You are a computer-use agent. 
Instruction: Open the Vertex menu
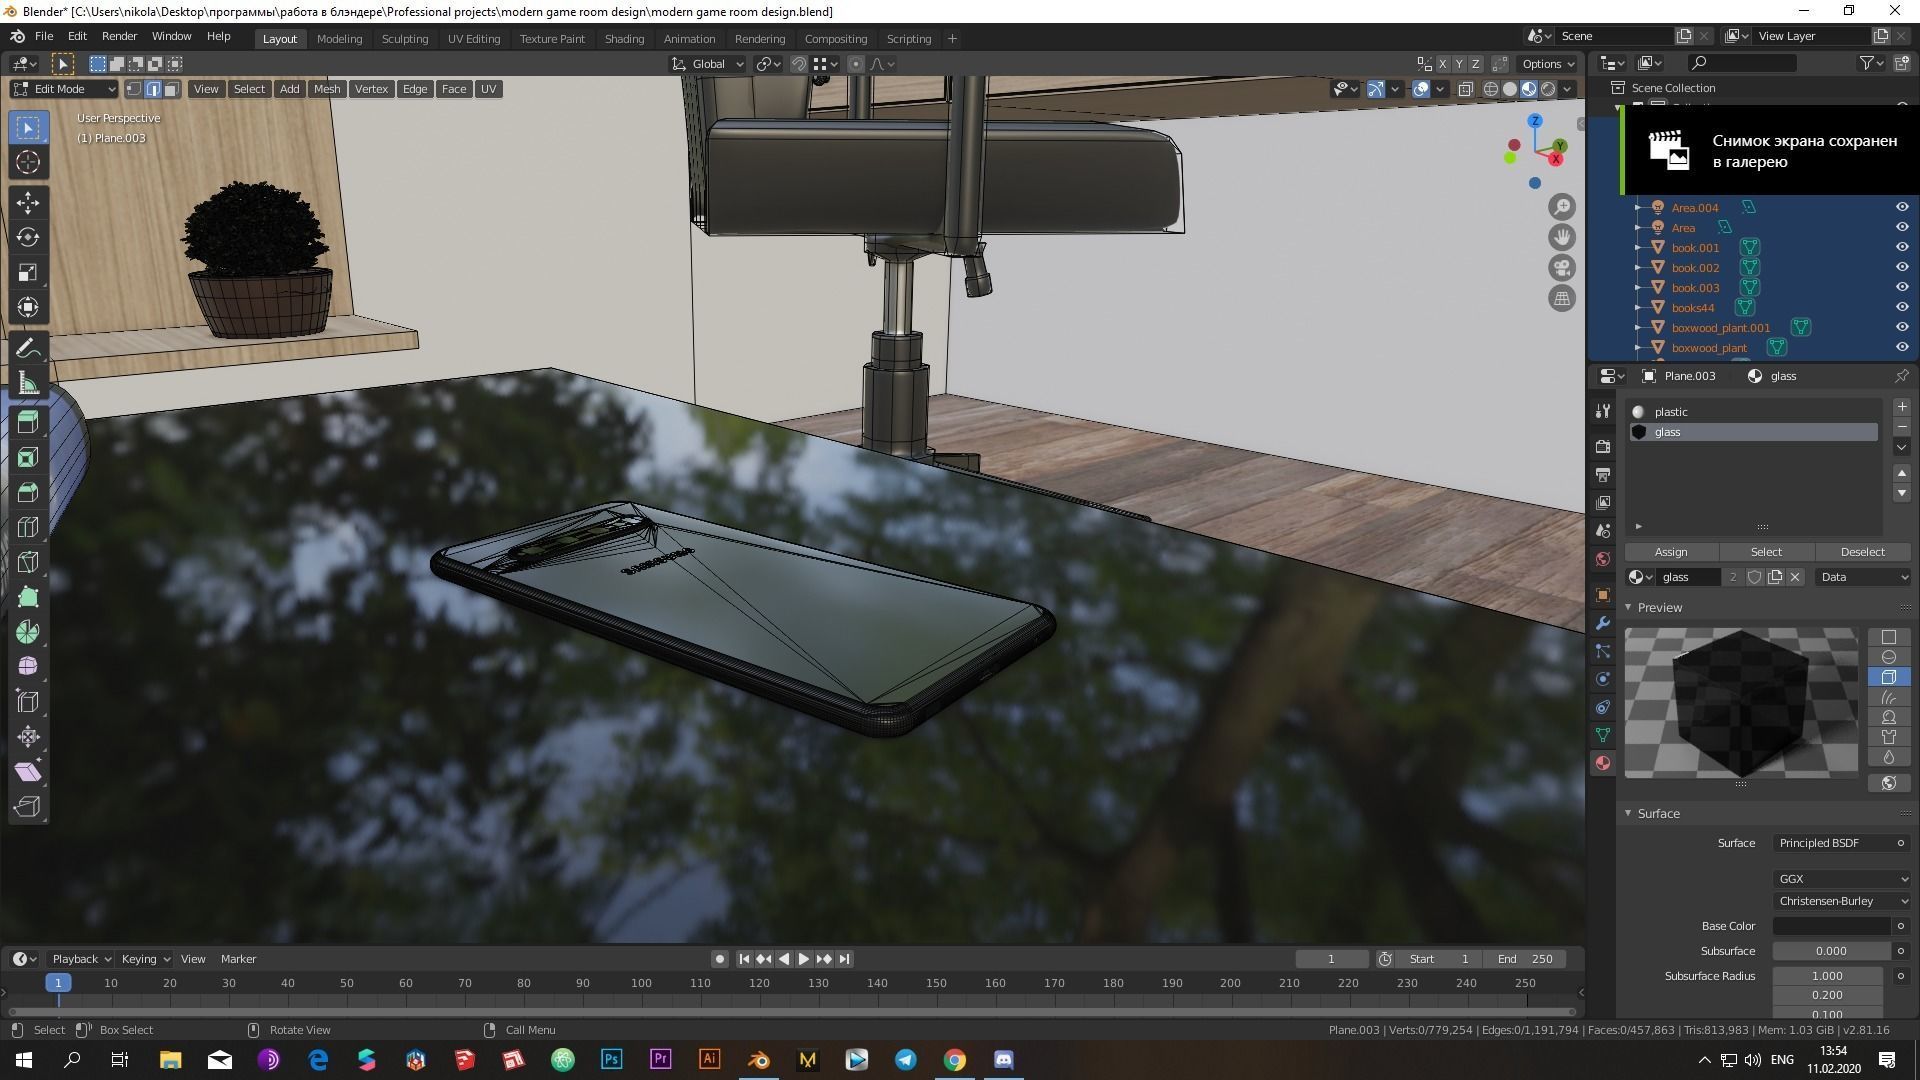tap(371, 89)
